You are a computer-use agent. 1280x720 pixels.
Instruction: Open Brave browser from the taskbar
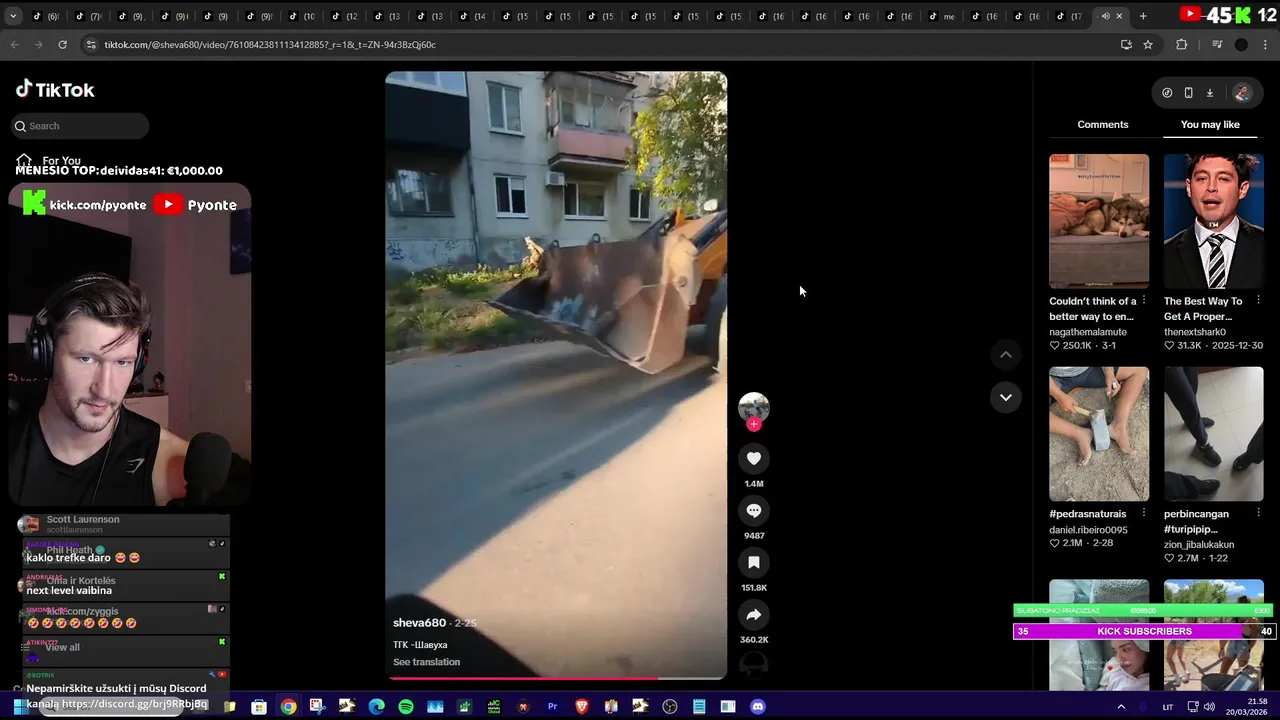(582, 707)
